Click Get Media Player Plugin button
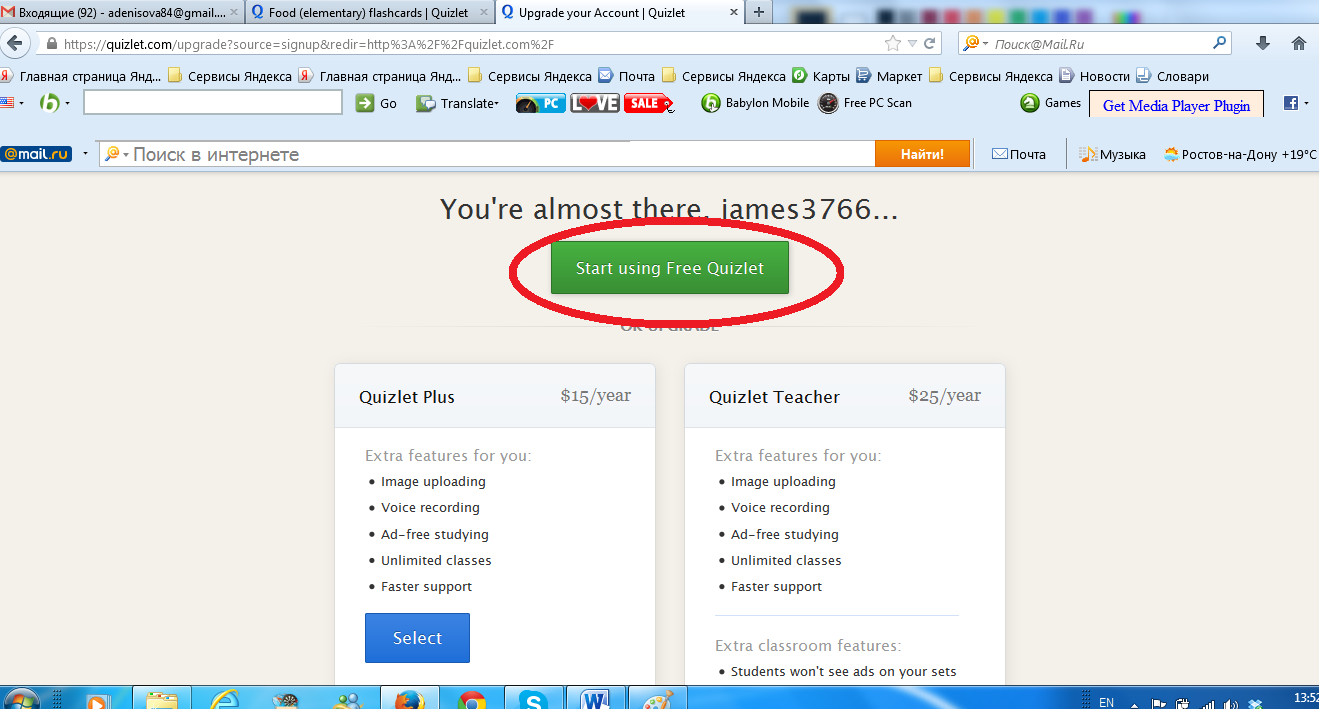The image size is (1319, 709). tap(1176, 105)
